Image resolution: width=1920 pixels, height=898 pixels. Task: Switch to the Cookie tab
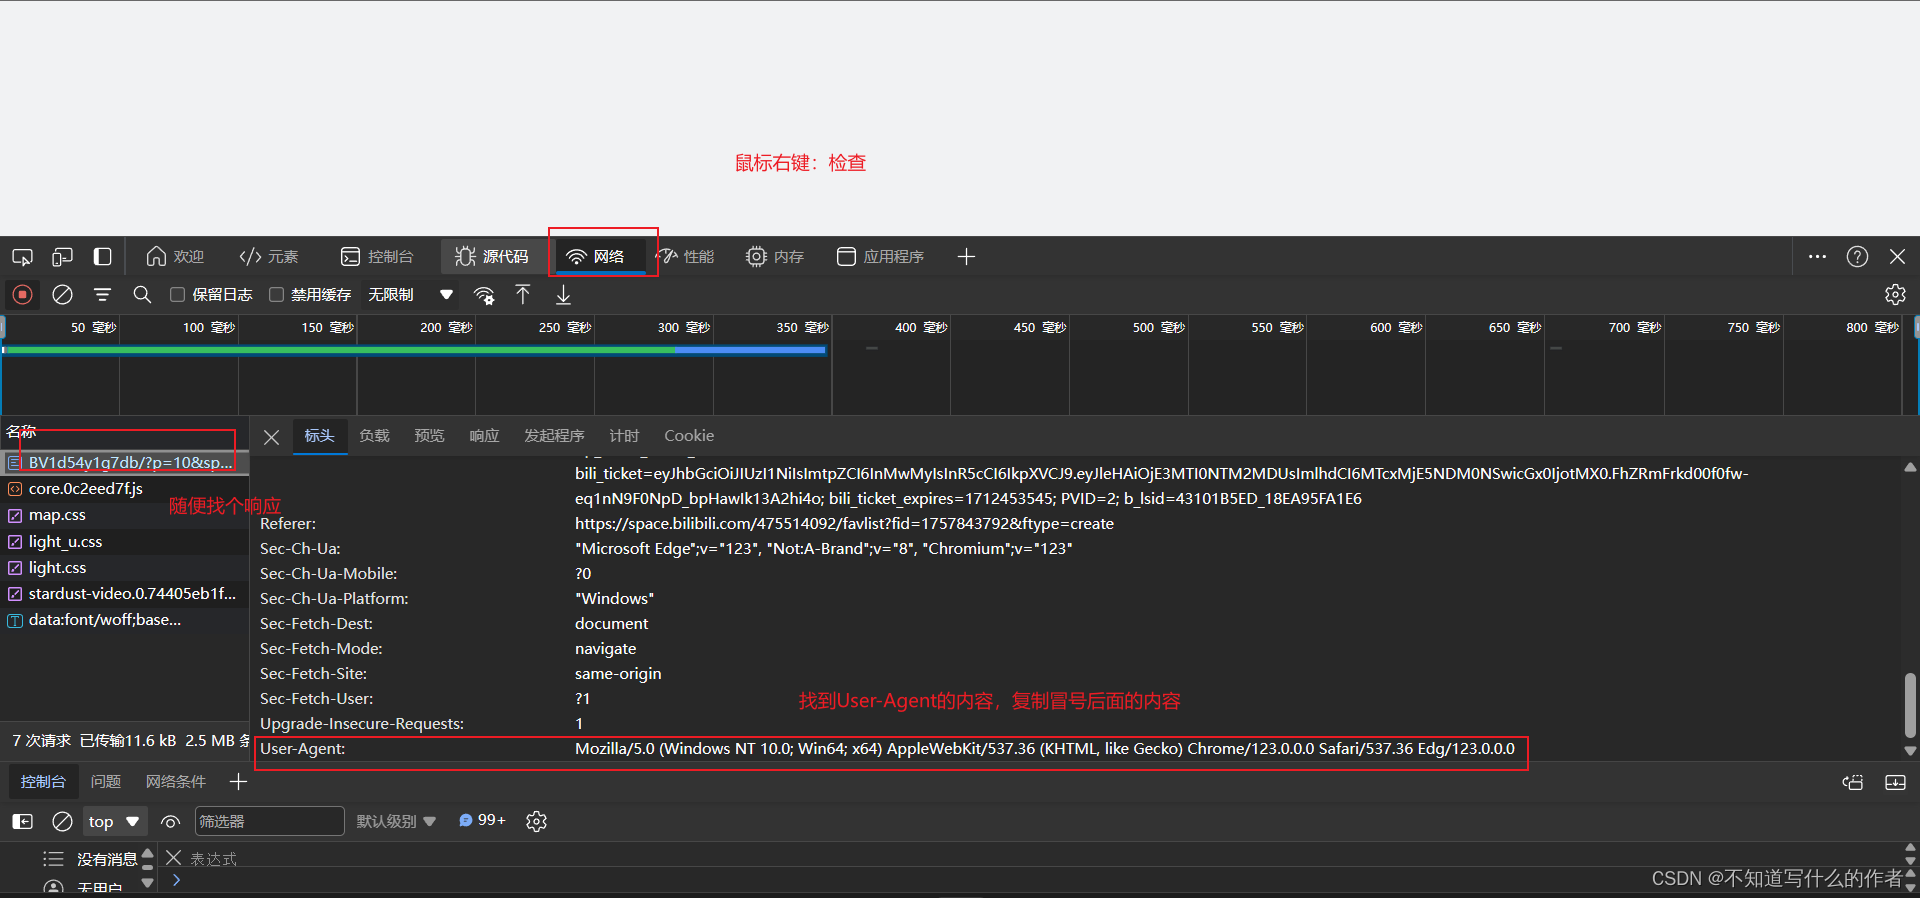click(689, 436)
